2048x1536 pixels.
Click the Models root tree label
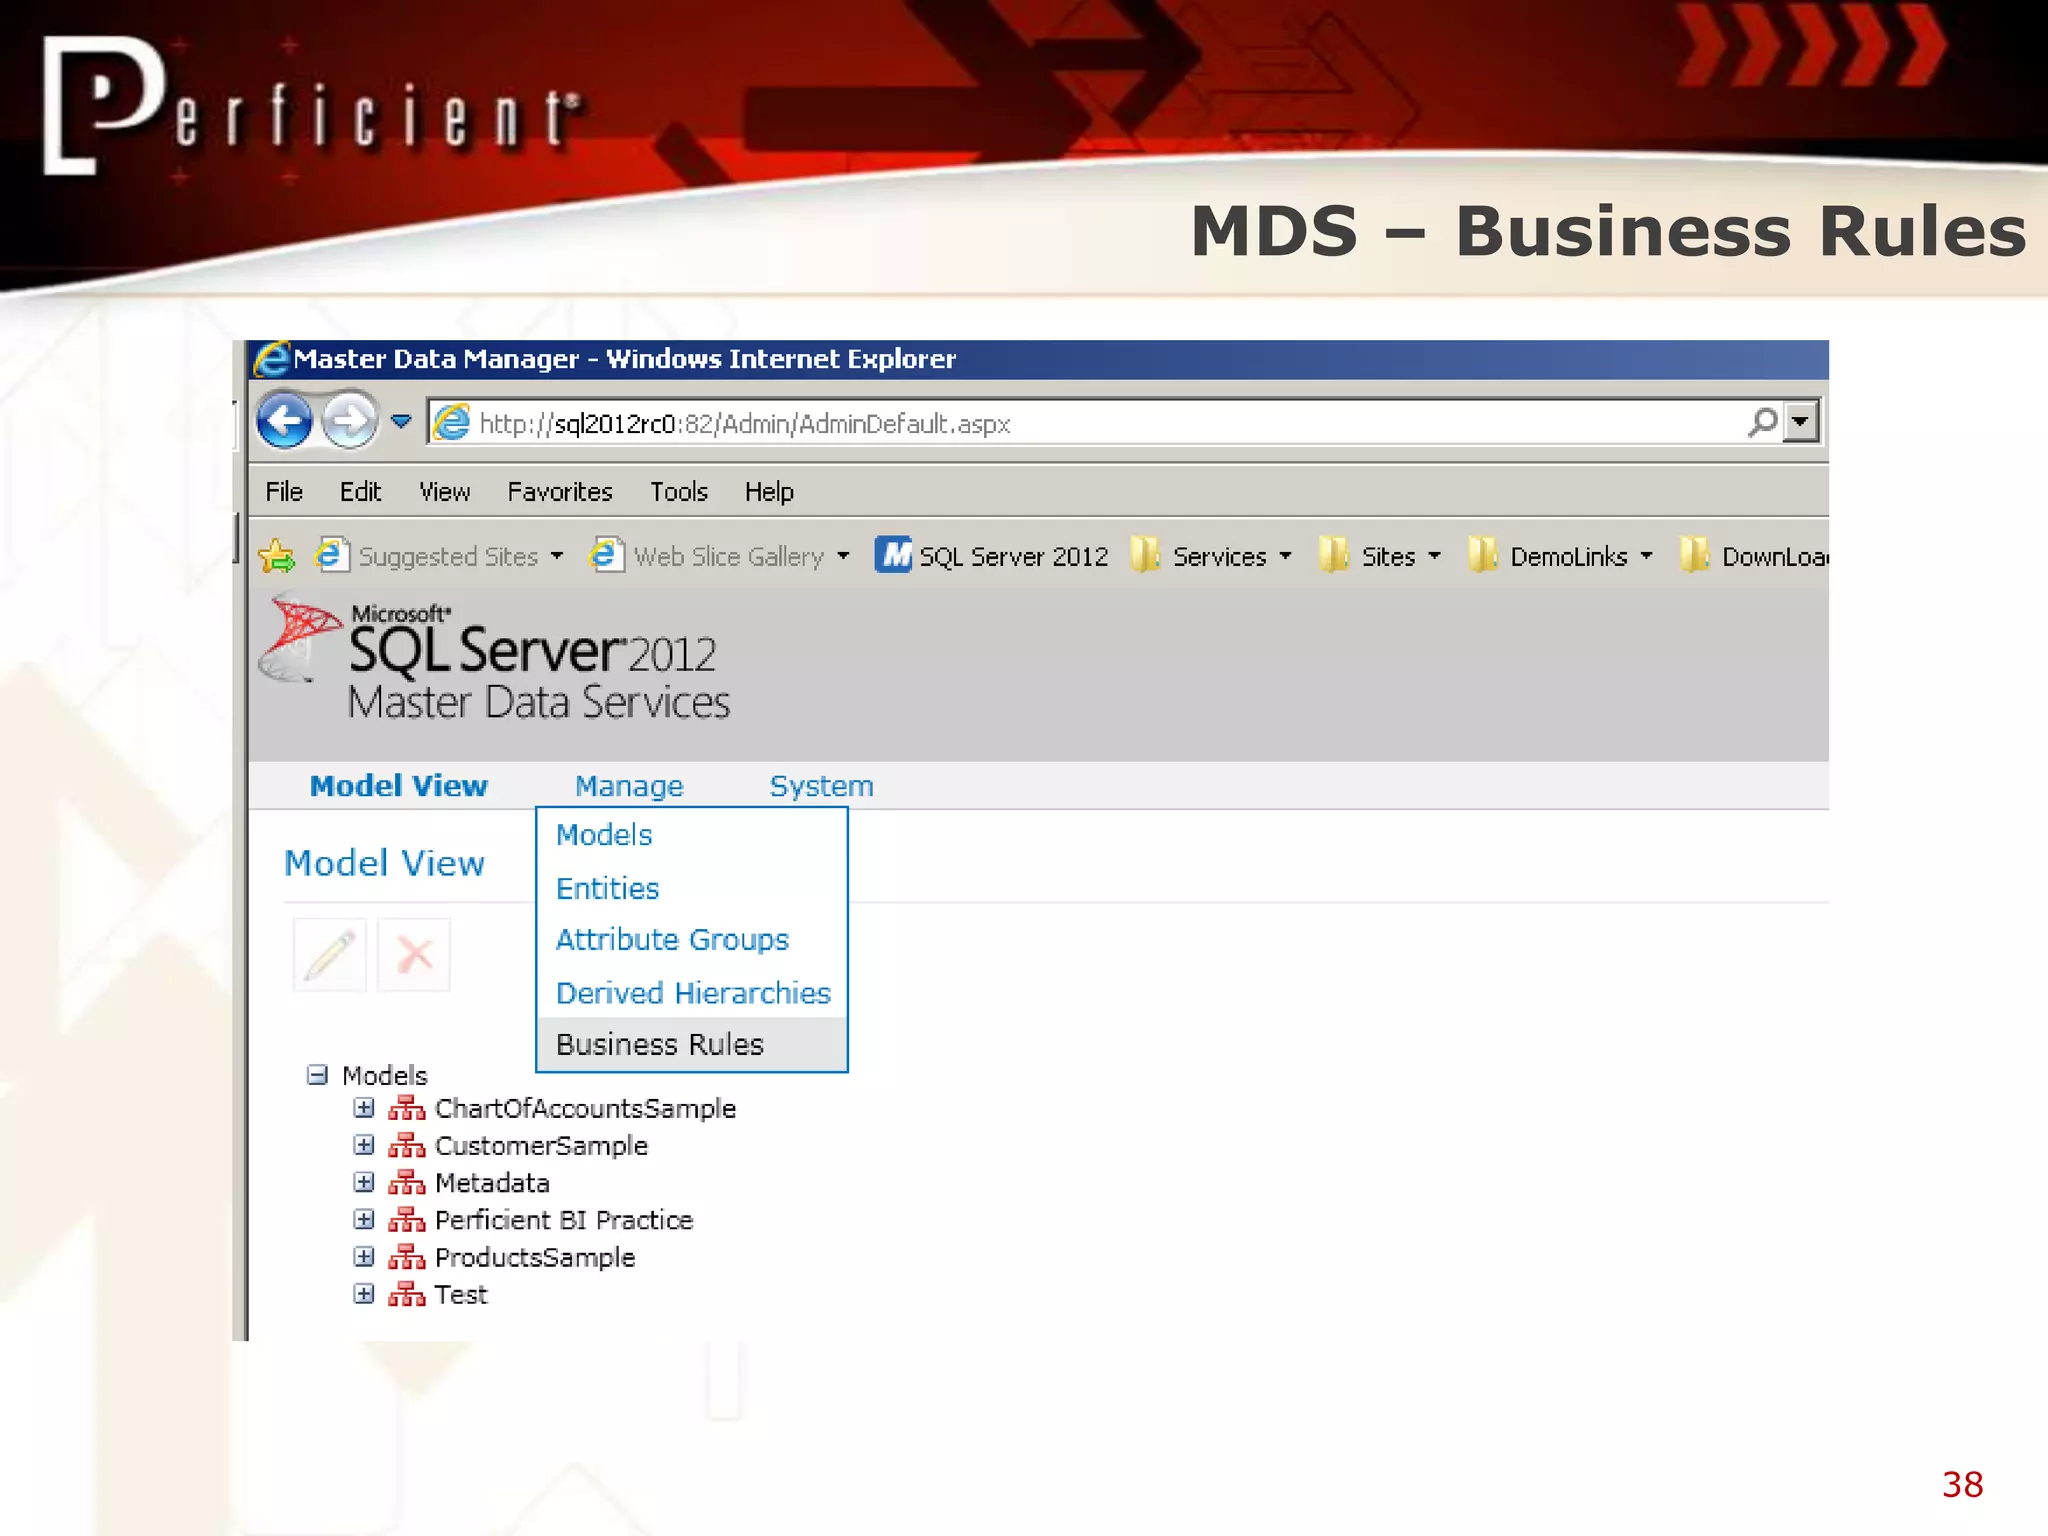click(385, 1076)
